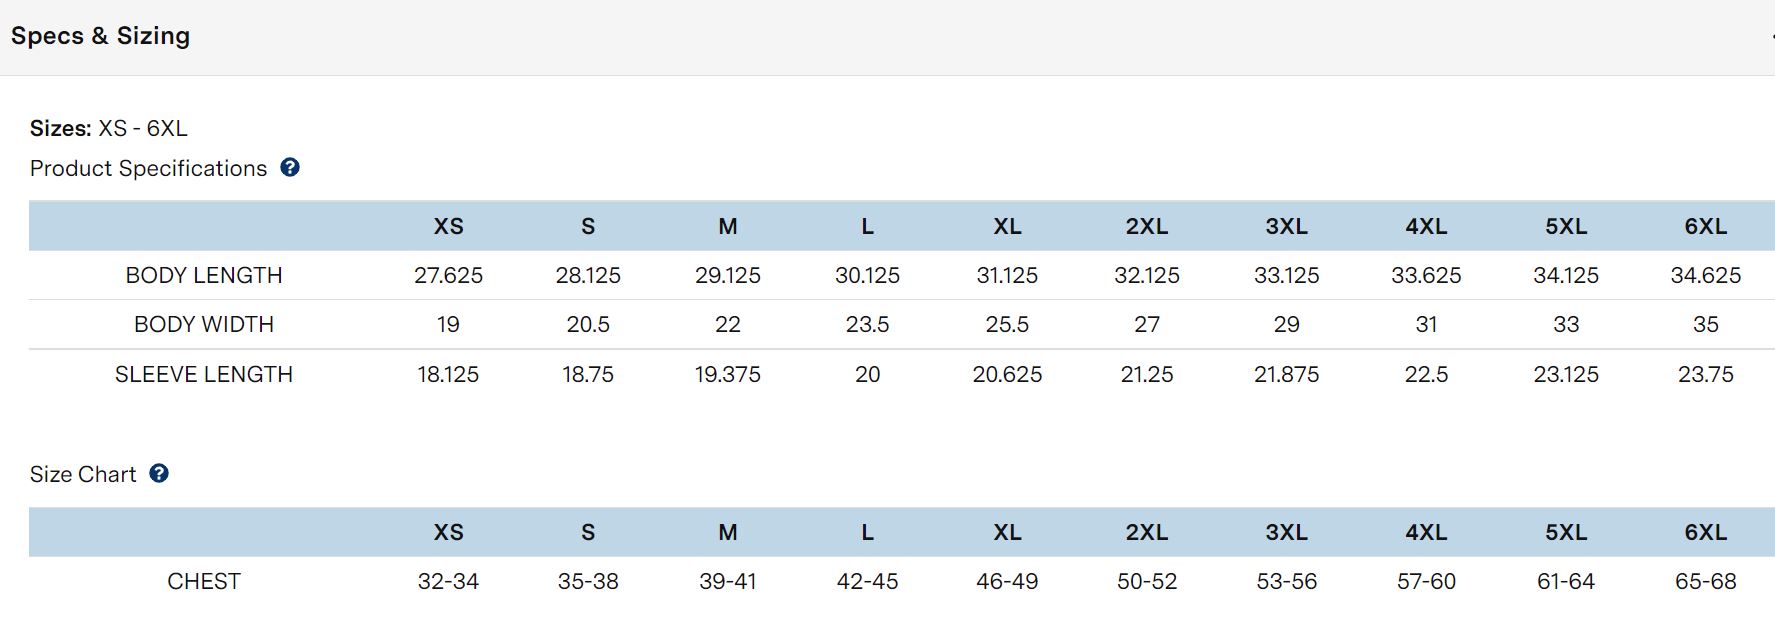The height and width of the screenshot is (617, 1775).
Task: Click the SLEEVE LENGTH row label
Action: click(x=204, y=374)
